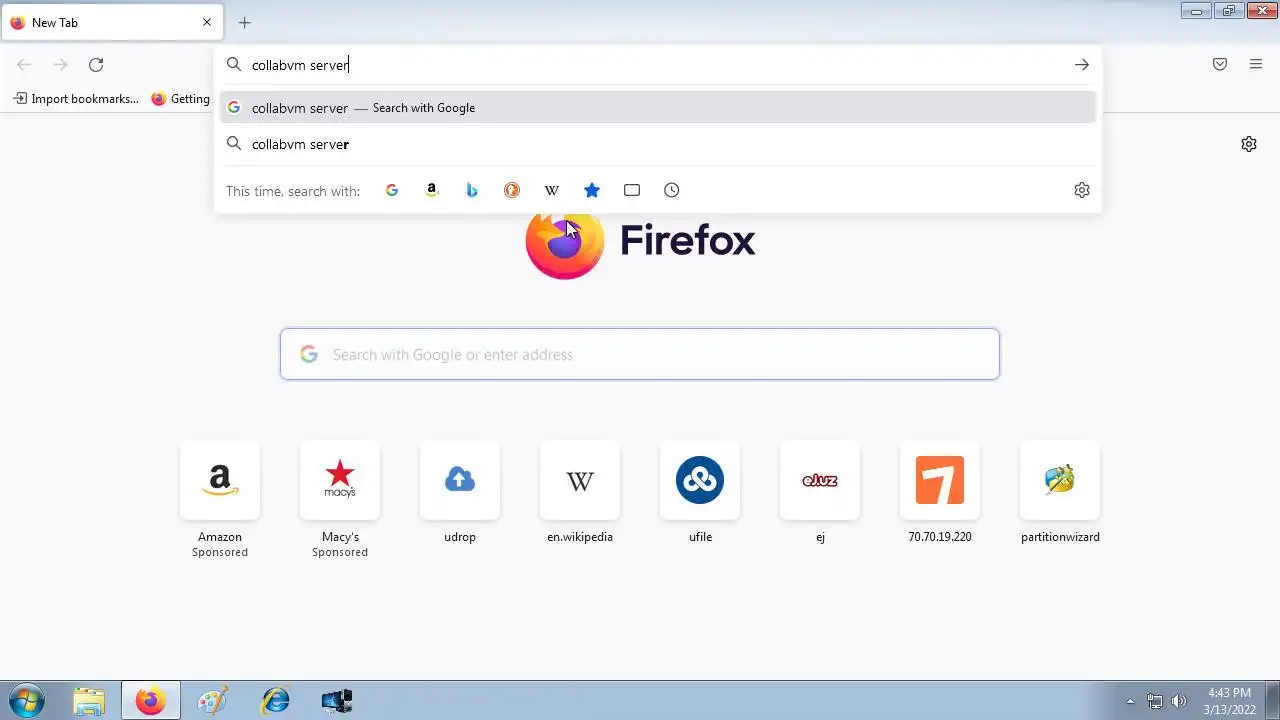Open network status tray icon

[x=1155, y=701]
